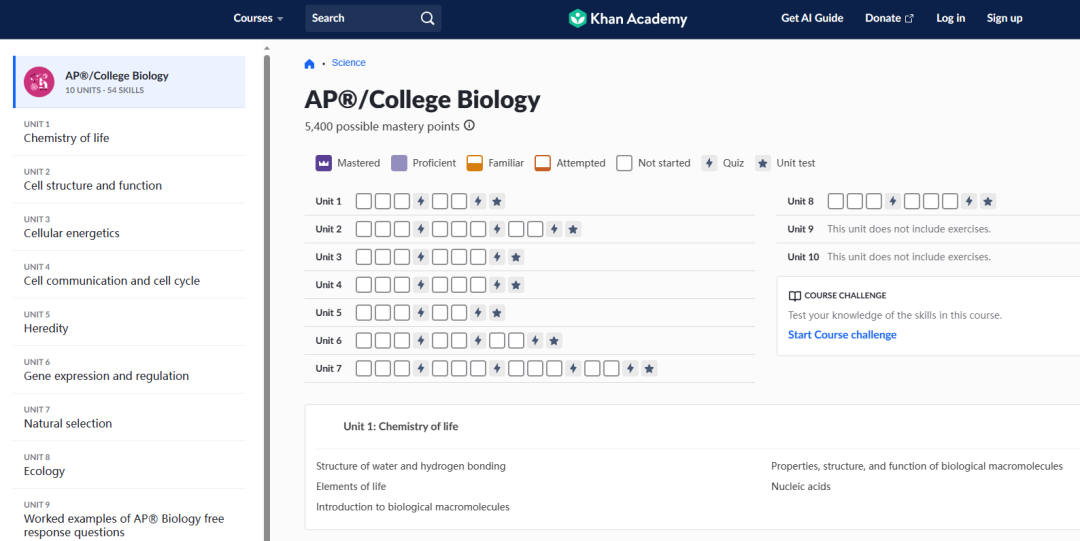Click Donate external link icon
Image resolution: width=1080 pixels, height=541 pixels.
(x=909, y=19)
